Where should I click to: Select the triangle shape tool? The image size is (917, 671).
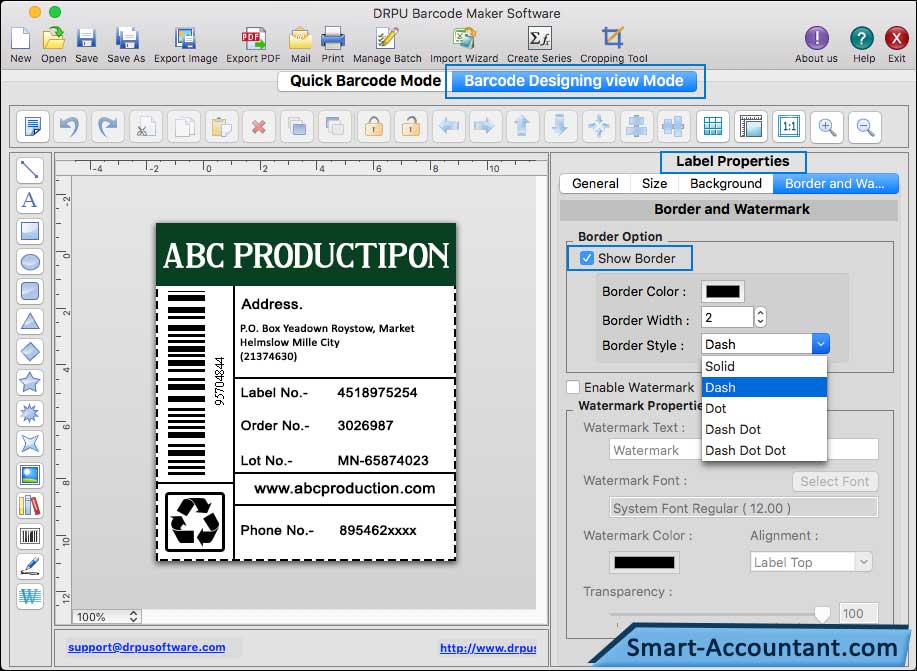30,321
